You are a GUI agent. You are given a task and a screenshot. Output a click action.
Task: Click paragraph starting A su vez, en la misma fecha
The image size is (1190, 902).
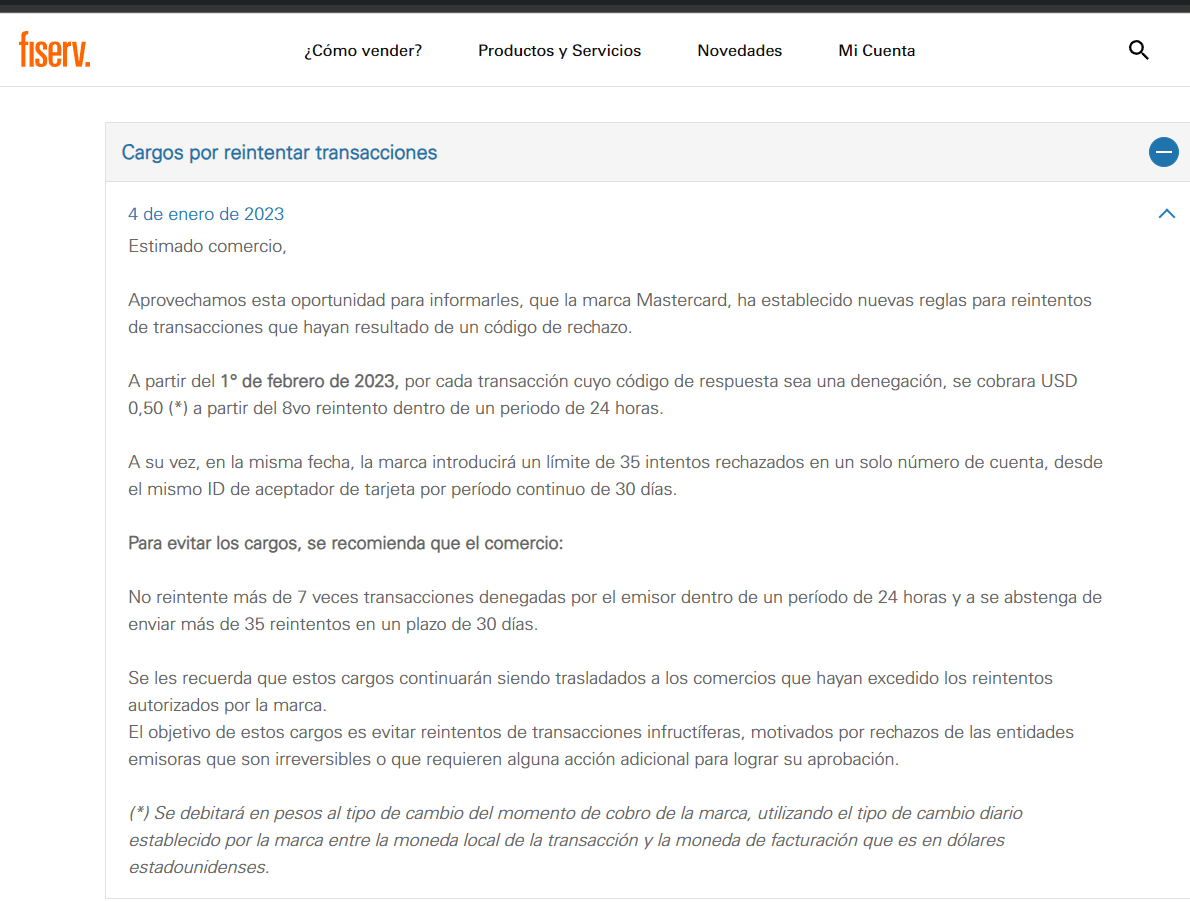click(x=615, y=476)
